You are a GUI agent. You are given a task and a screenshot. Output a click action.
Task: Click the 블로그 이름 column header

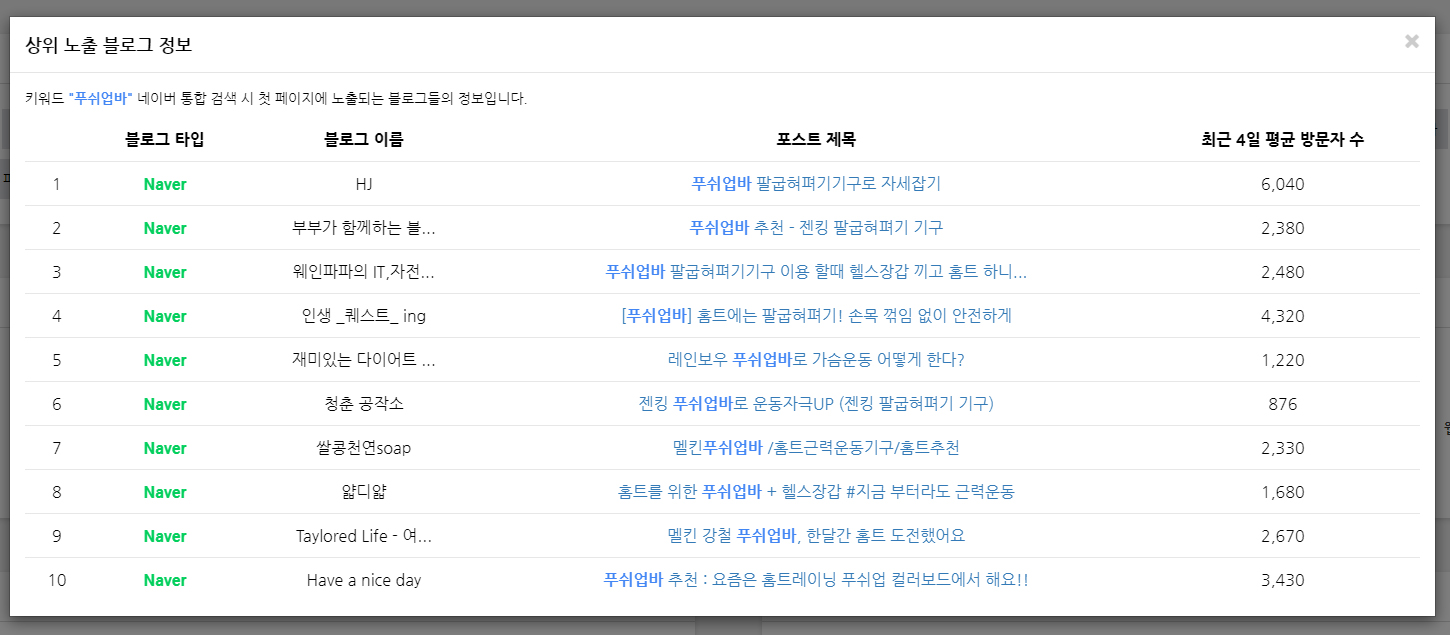364,139
